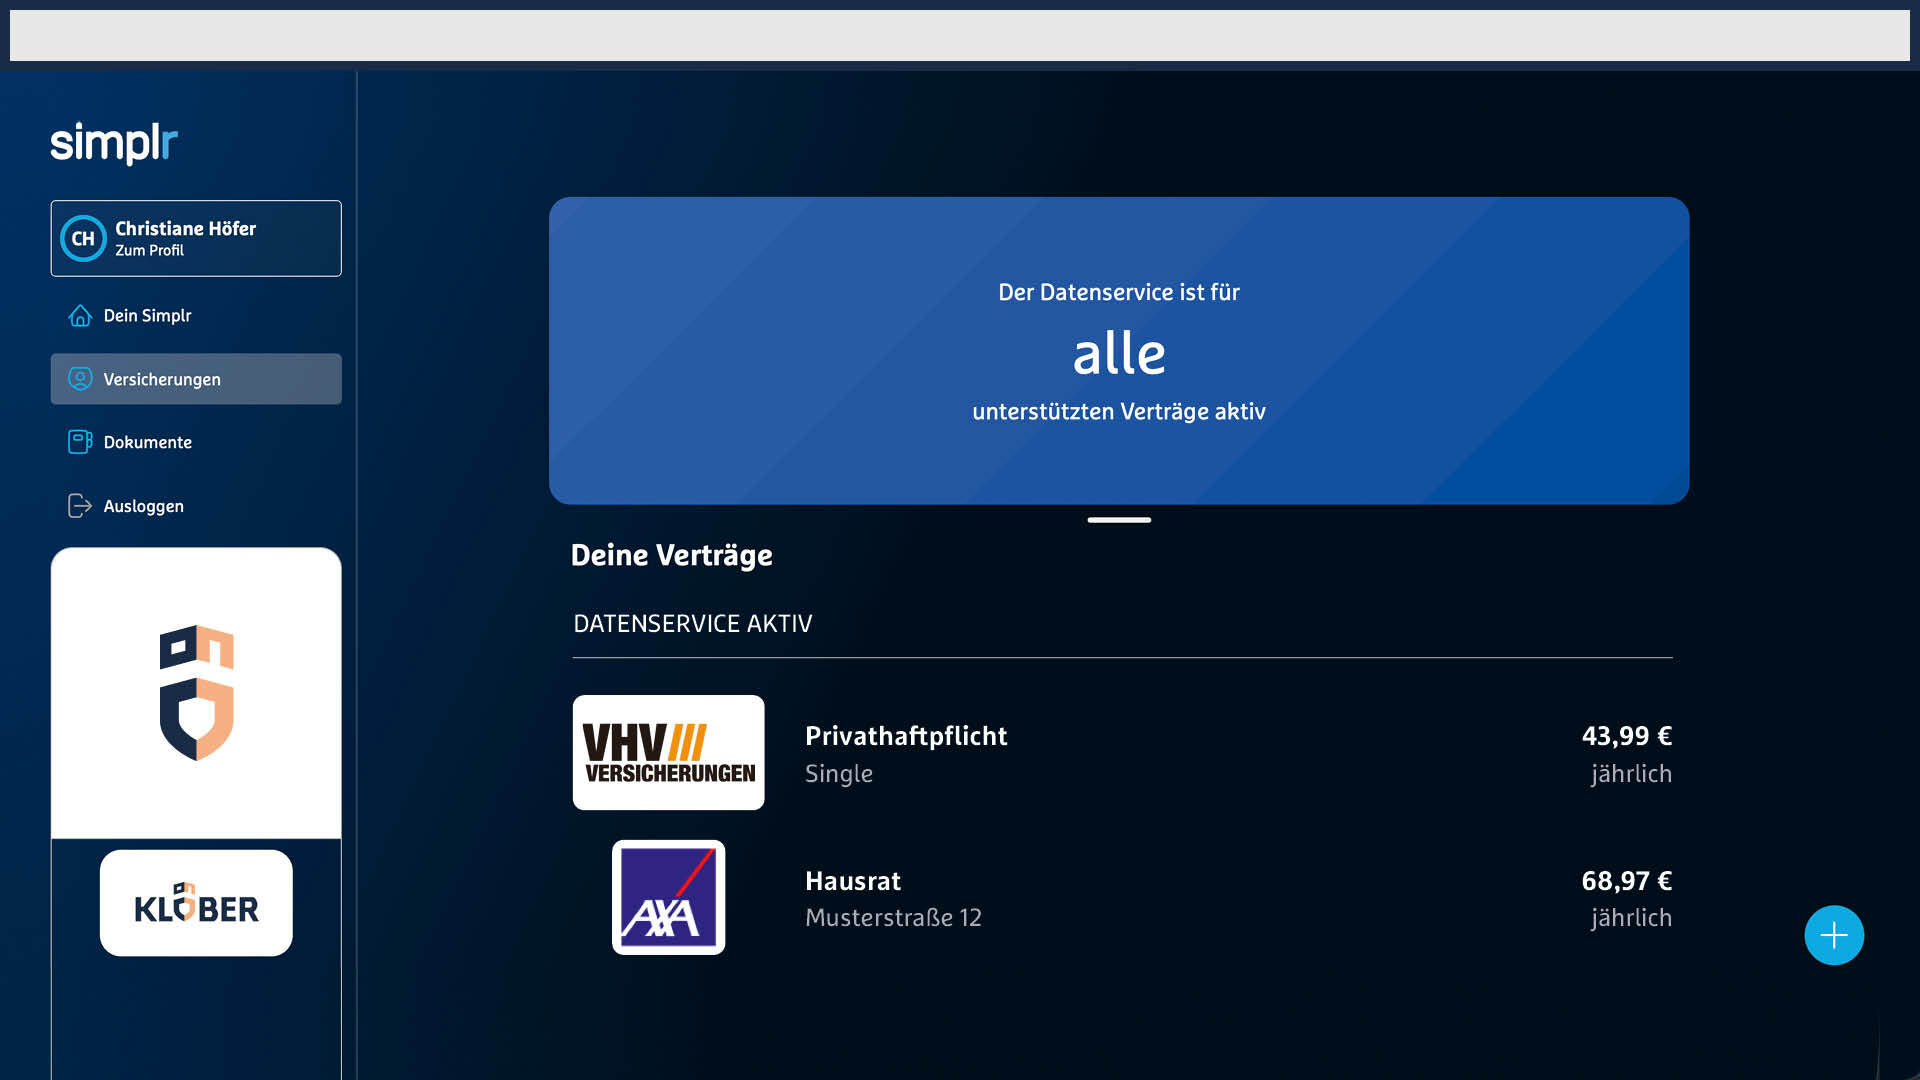Activate the Datenservice banner card

point(1118,351)
